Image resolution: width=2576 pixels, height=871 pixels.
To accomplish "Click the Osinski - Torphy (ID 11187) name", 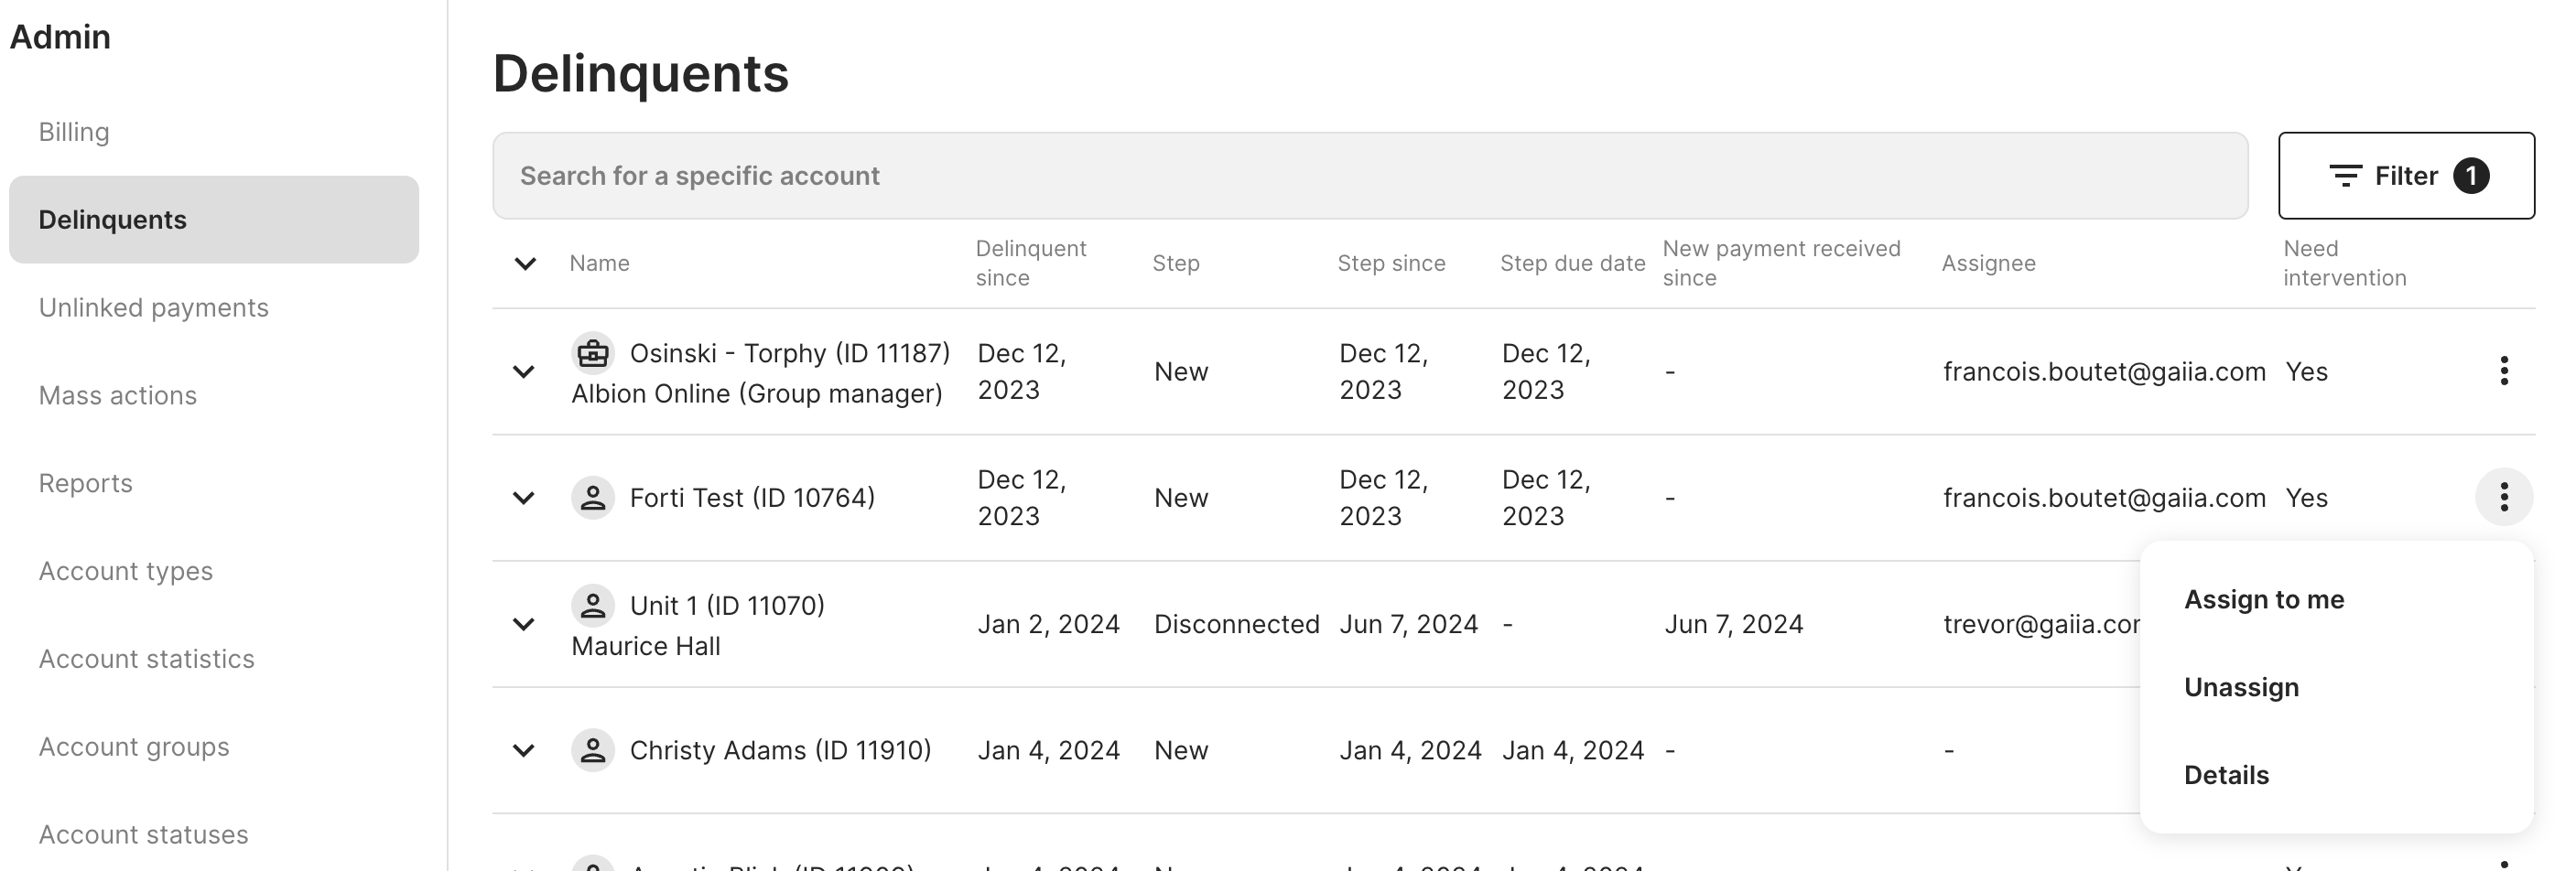I will (x=790, y=353).
